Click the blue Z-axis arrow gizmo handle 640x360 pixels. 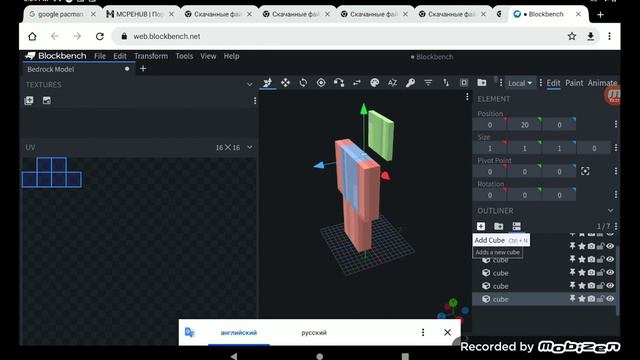[319, 165]
